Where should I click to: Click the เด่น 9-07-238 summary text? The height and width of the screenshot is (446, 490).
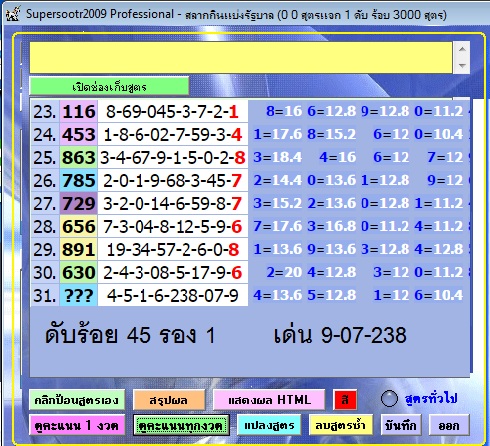340,335
